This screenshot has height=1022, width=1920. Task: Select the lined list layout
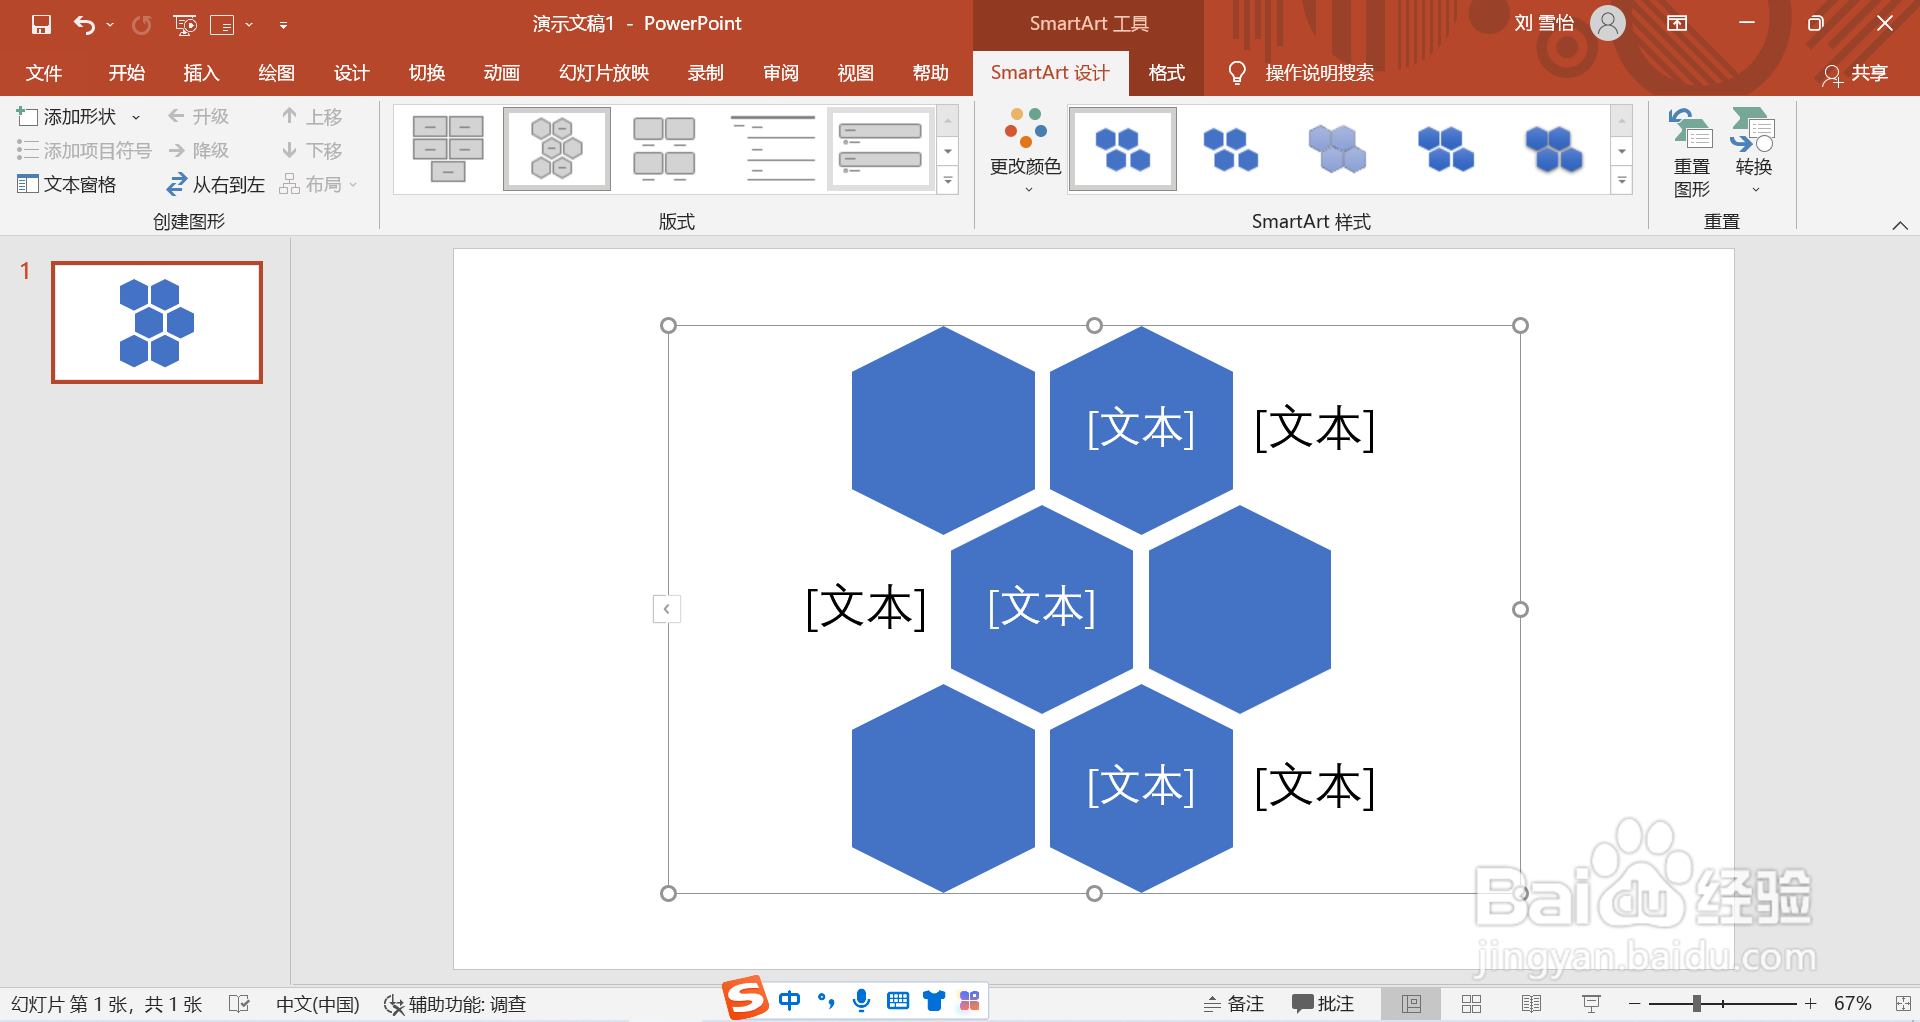772,149
